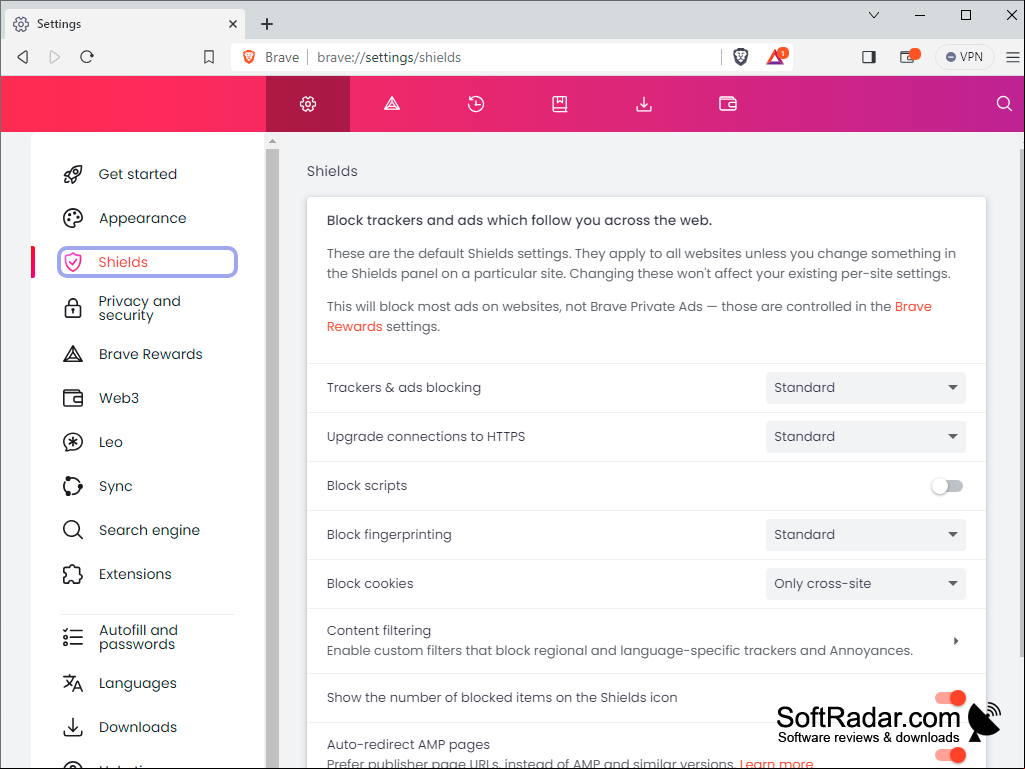Viewport: 1025px width, 769px height.
Task: Close the Settings tab
Action: point(233,24)
